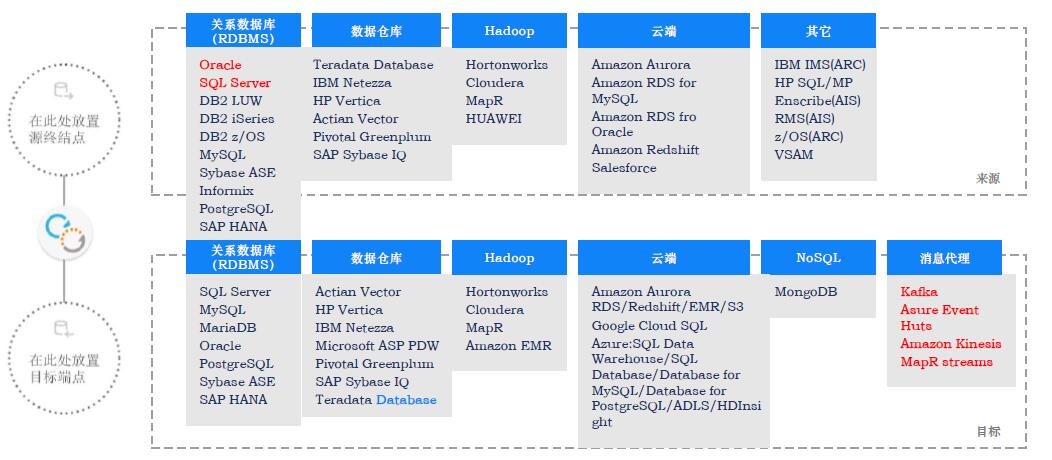The width and height of the screenshot is (1052, 460).
Task: Choose Salesforce in the source cloud list
Action: tap(624, 168)
